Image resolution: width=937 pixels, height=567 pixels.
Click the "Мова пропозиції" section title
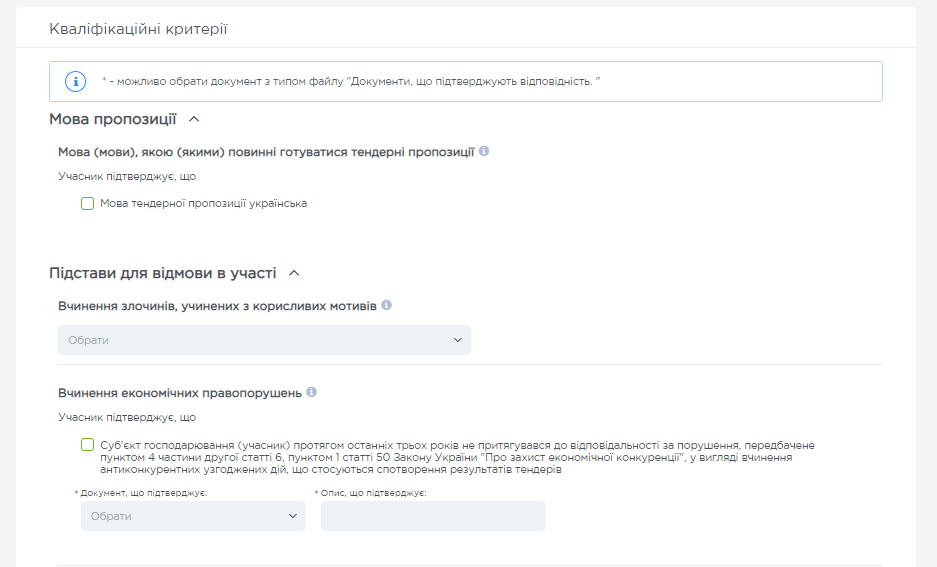(x=113, y=119)
